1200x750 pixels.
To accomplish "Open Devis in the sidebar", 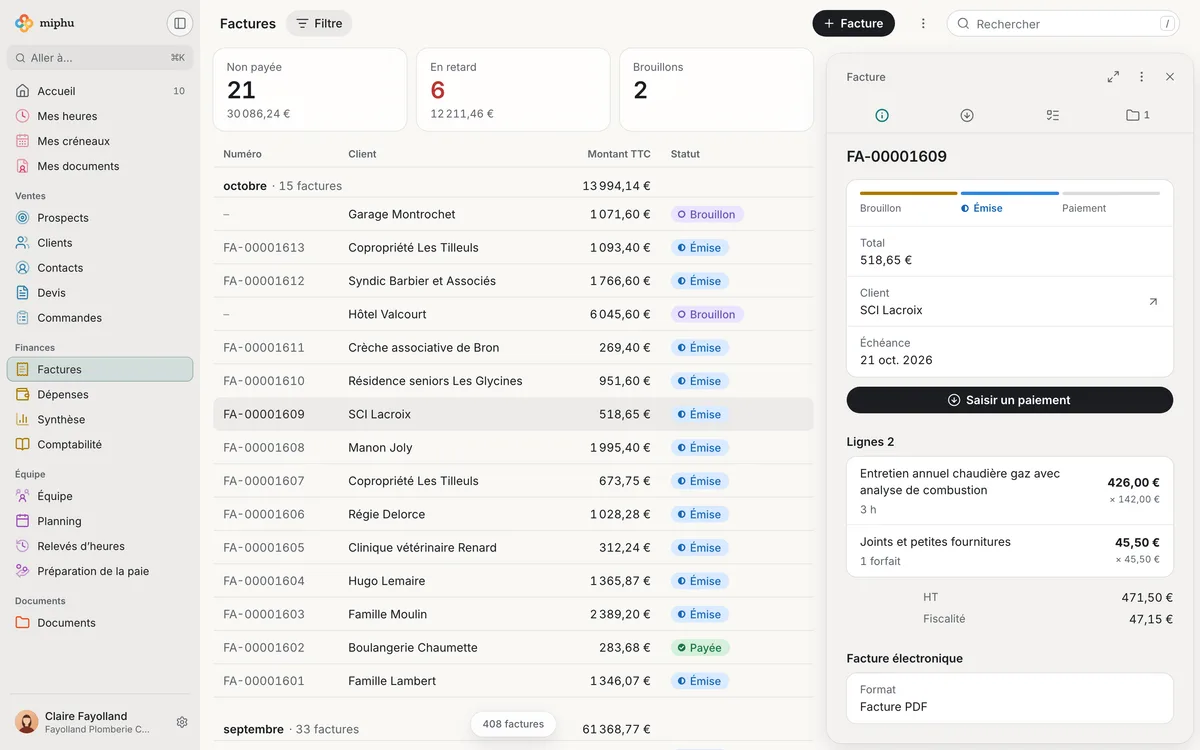I will point(100,293).
